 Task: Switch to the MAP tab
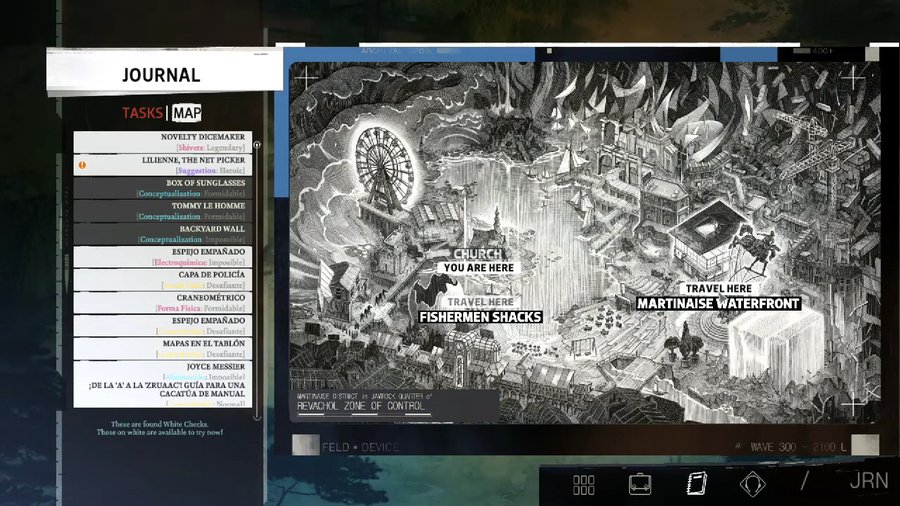click(x=187, y=113)
